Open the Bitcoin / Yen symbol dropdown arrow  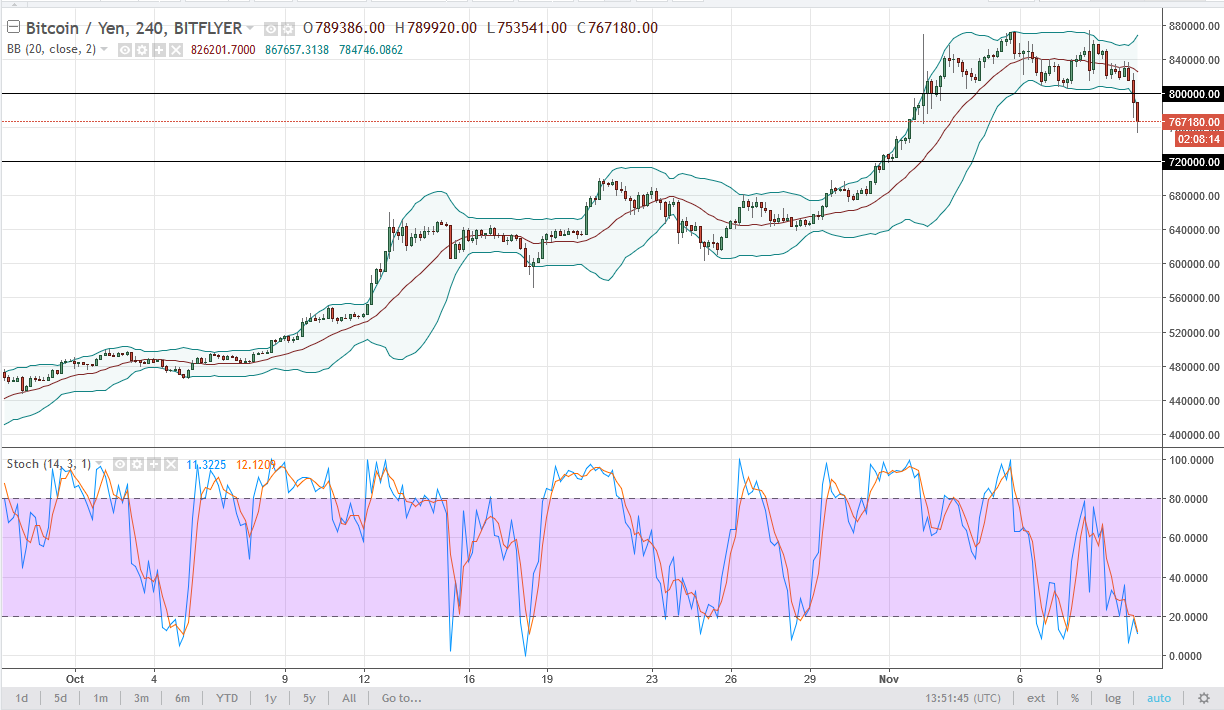[x=250, y=28]
